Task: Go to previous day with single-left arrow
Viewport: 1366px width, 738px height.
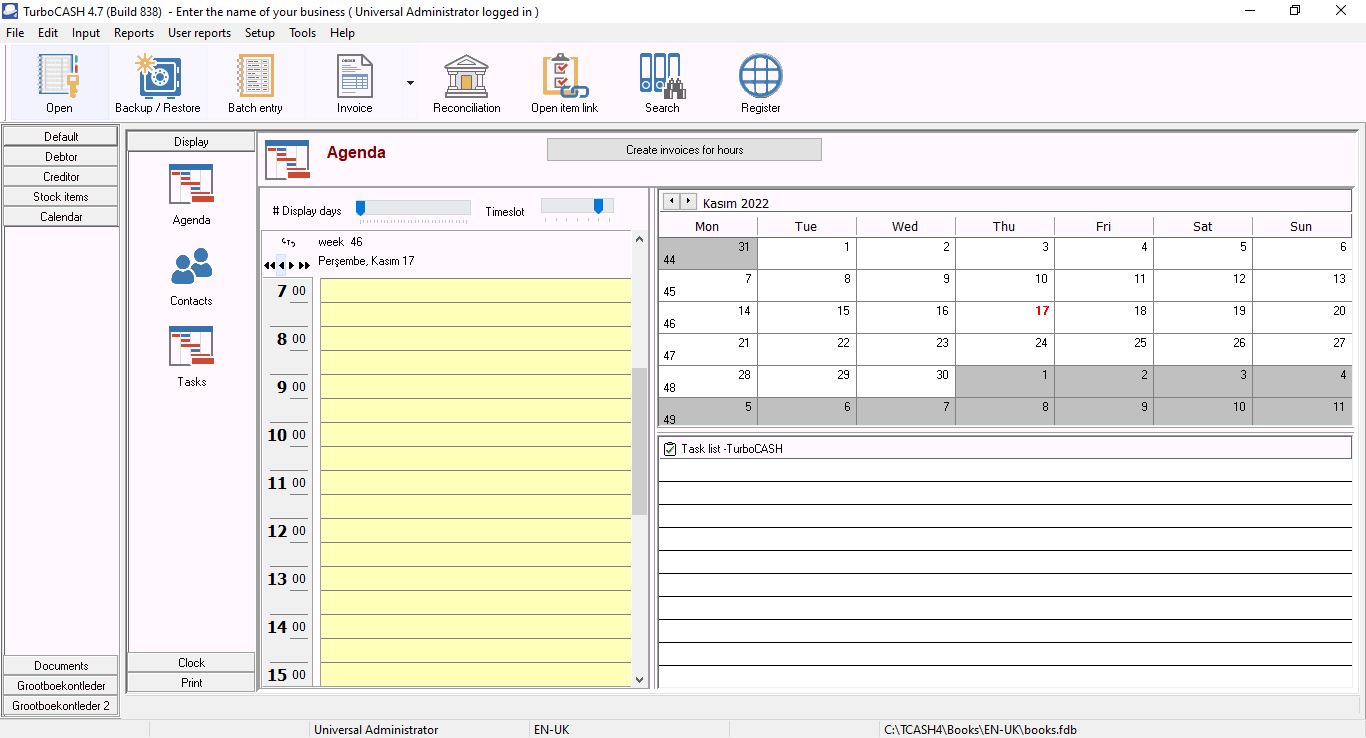Action: click(x=281, y=265)
